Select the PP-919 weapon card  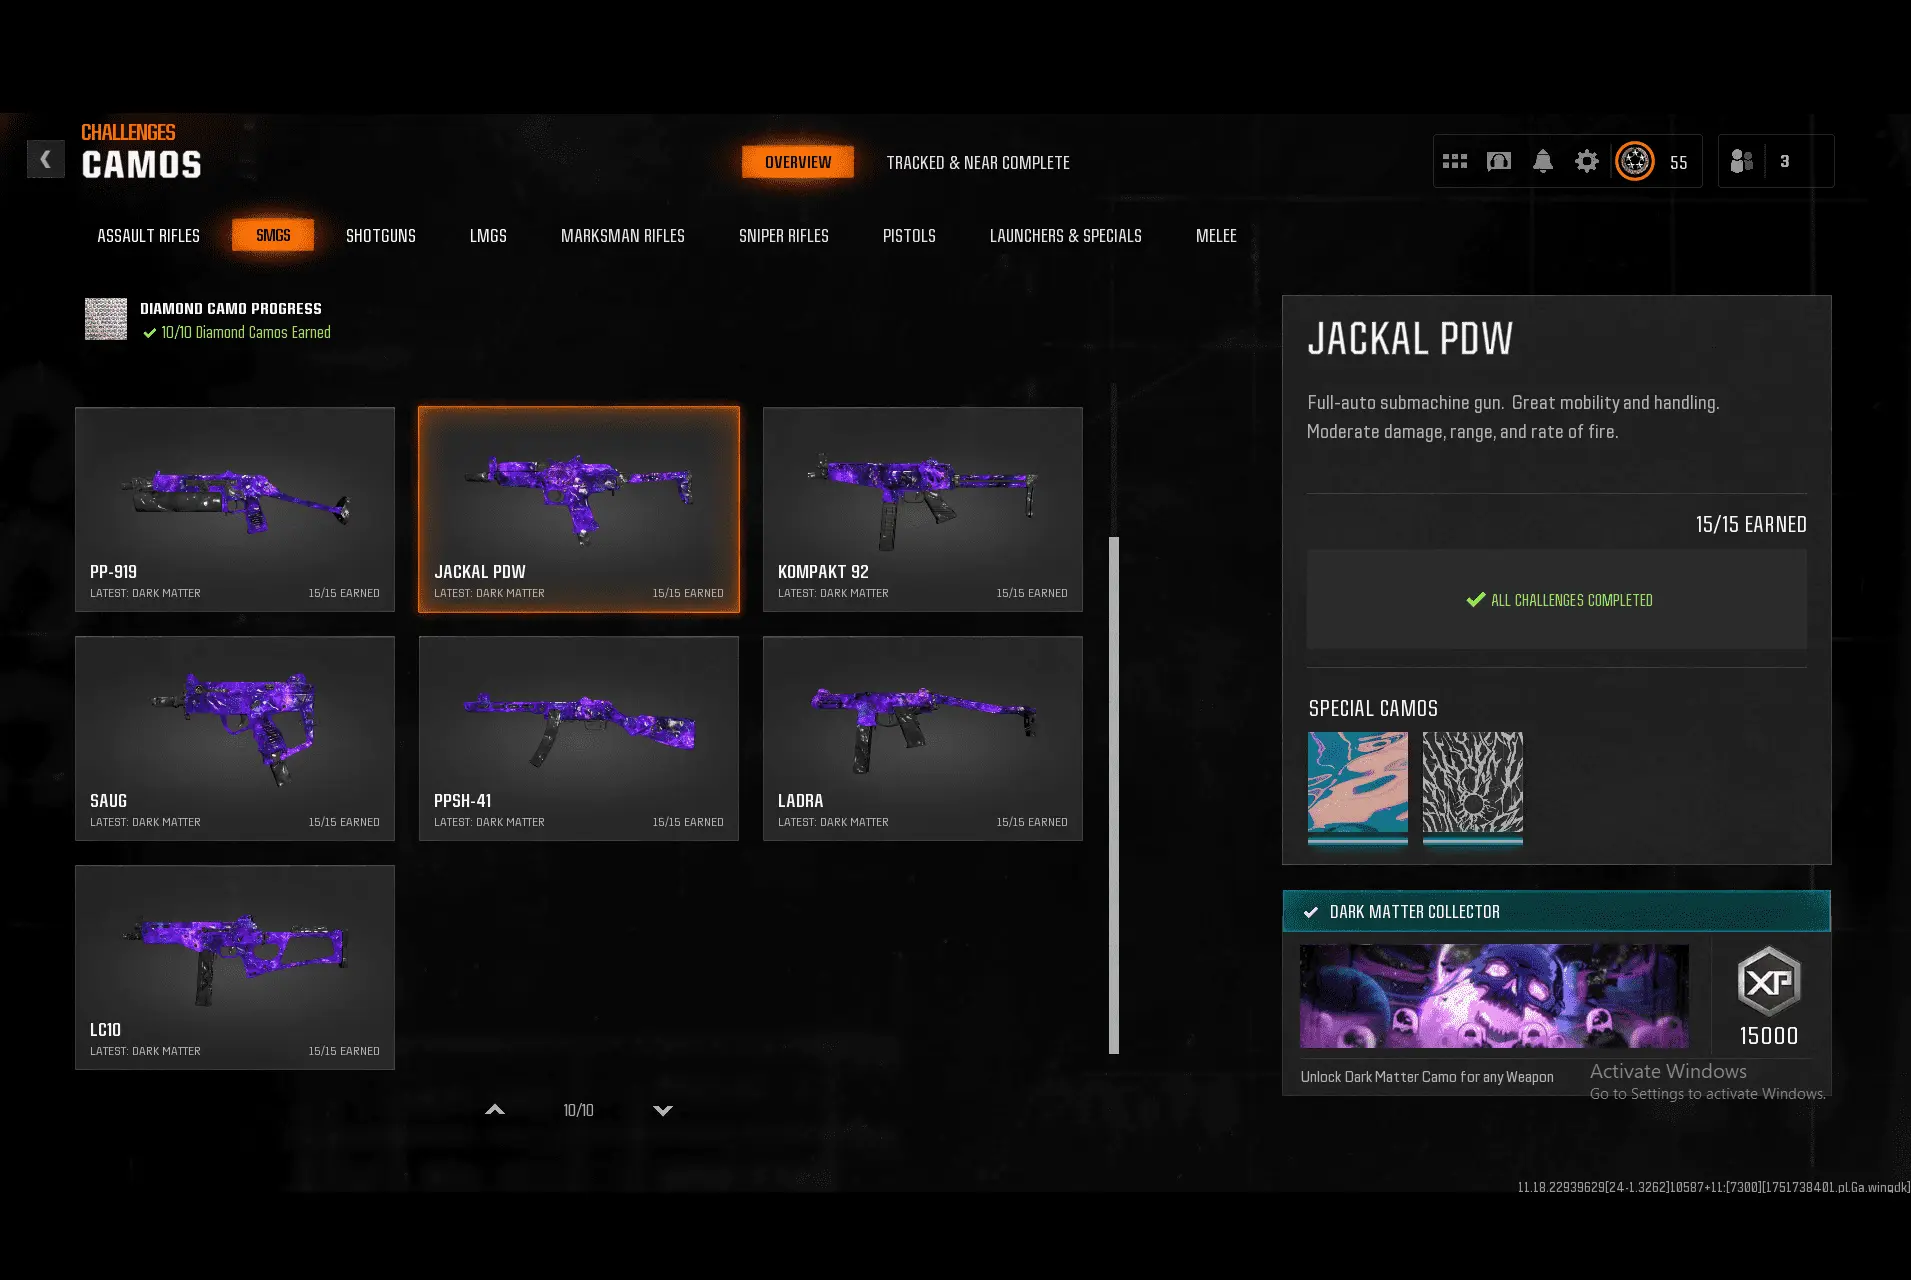tap(235, 509)
